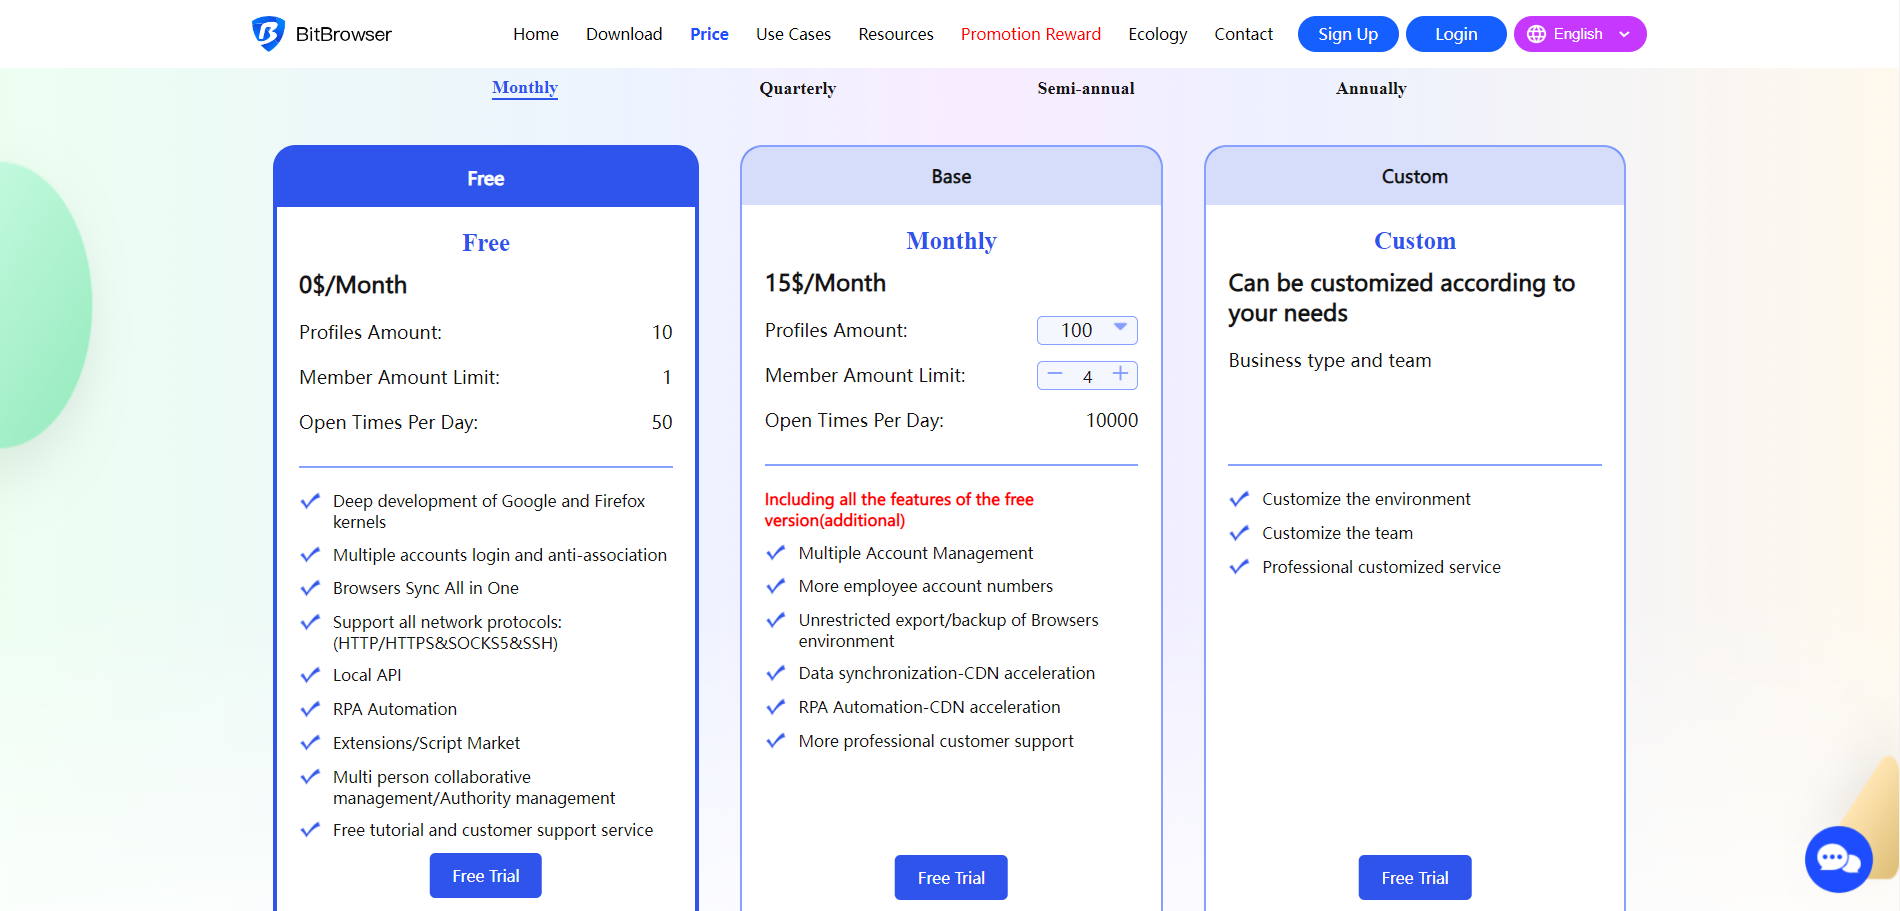
Task: Open the Ecology menu item
Action: [x=1158, y=34]
